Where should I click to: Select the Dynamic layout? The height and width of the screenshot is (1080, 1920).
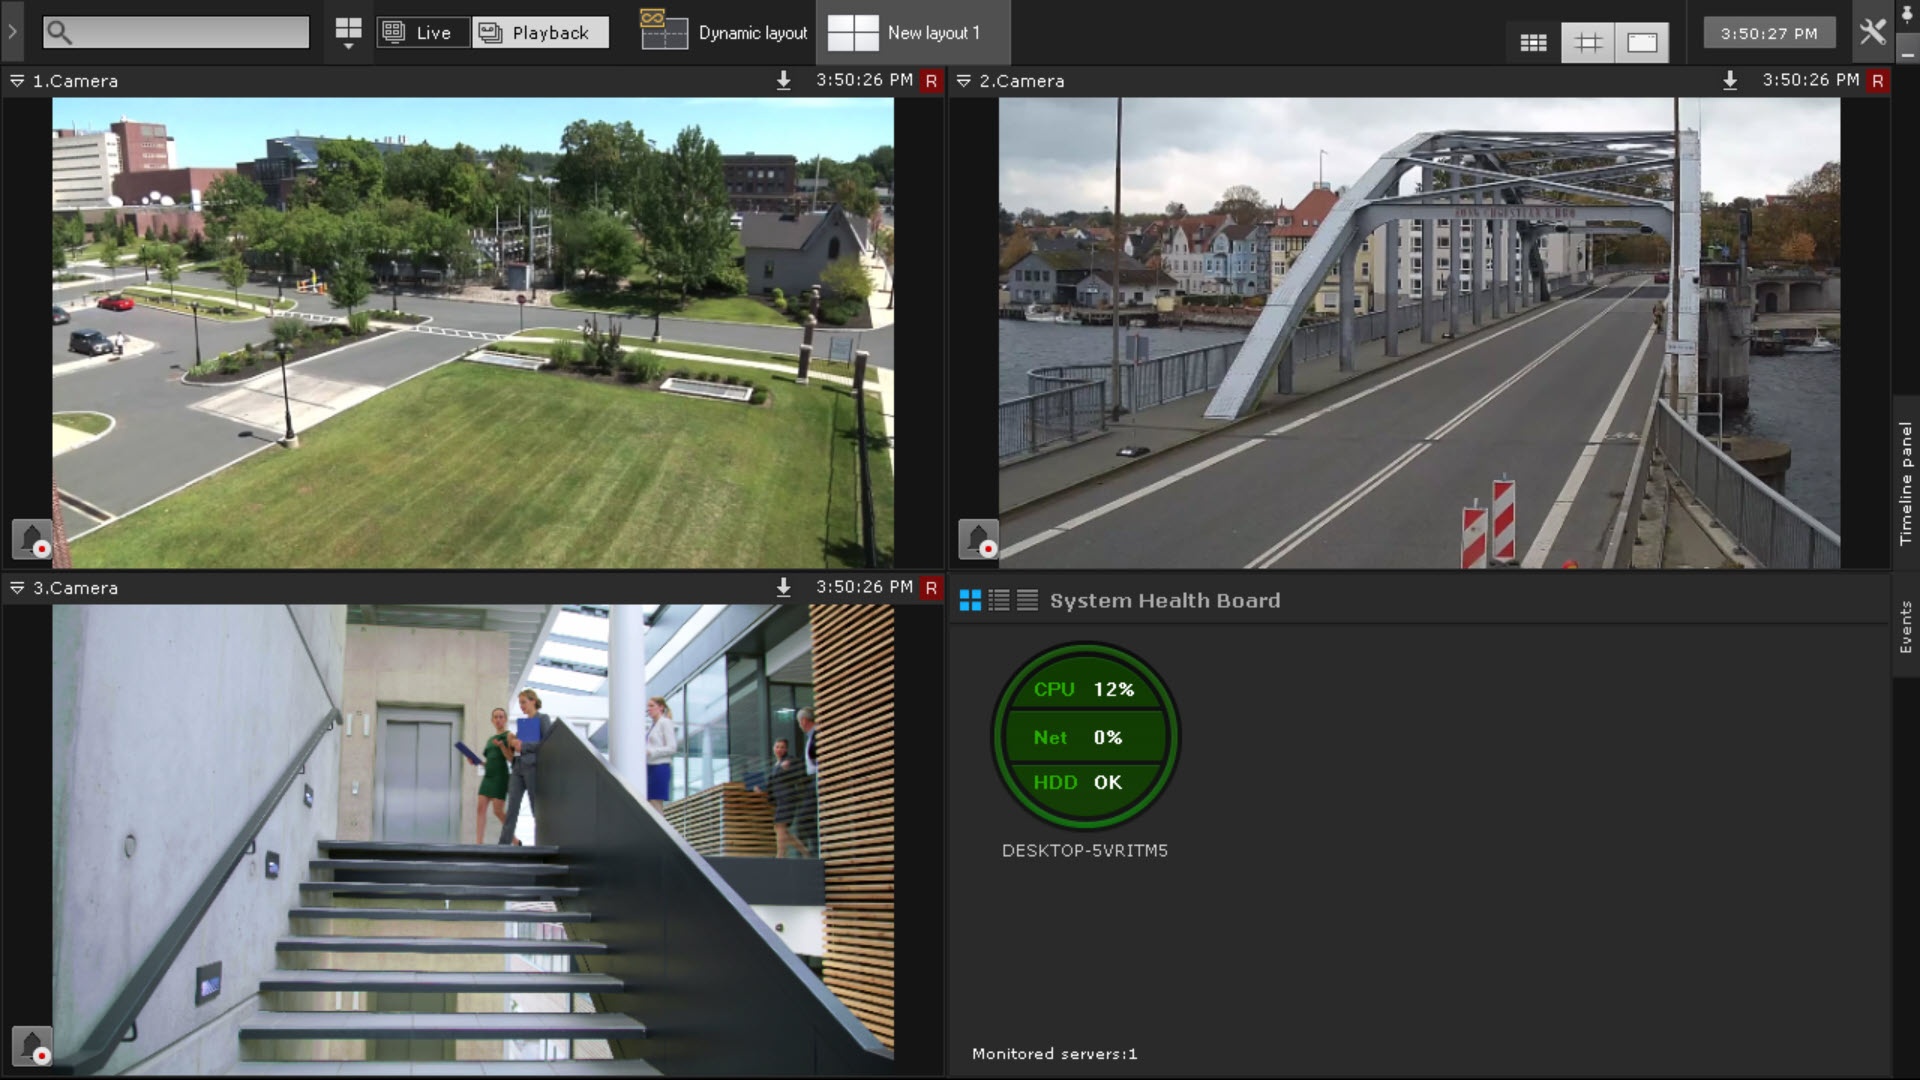pos(725,32)
